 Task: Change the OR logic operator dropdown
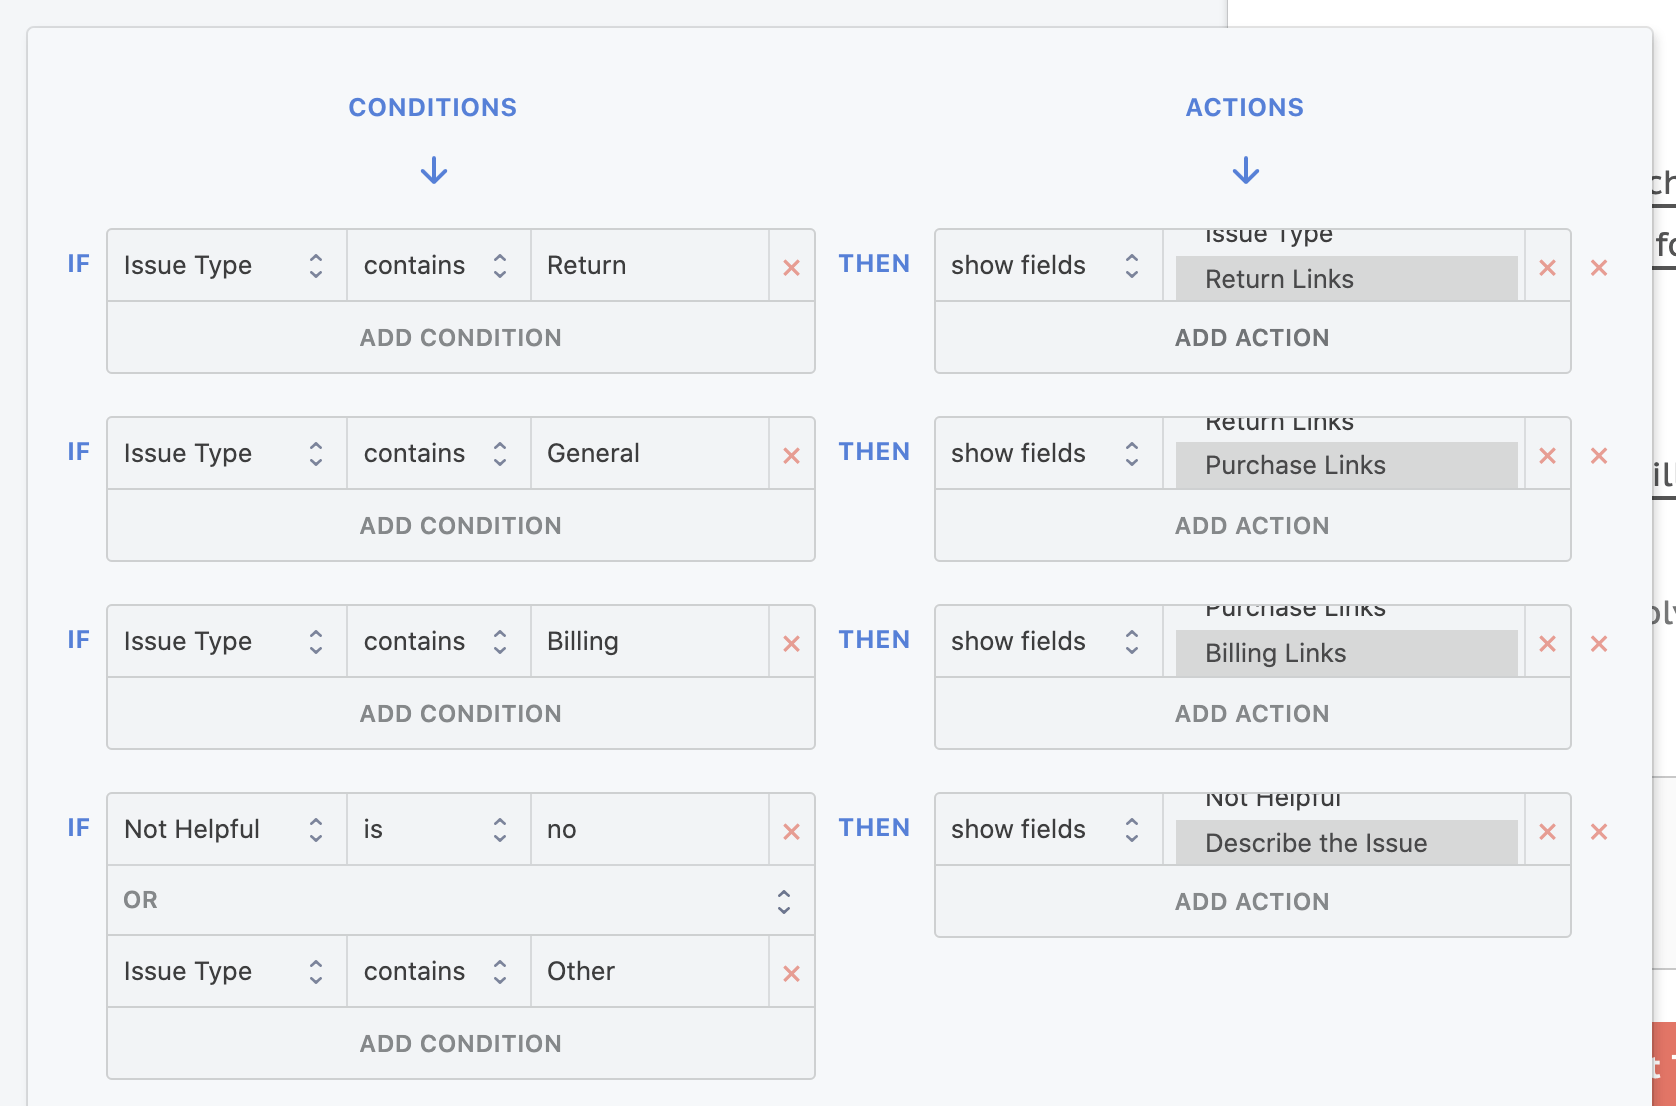click(x=785, y=900)
